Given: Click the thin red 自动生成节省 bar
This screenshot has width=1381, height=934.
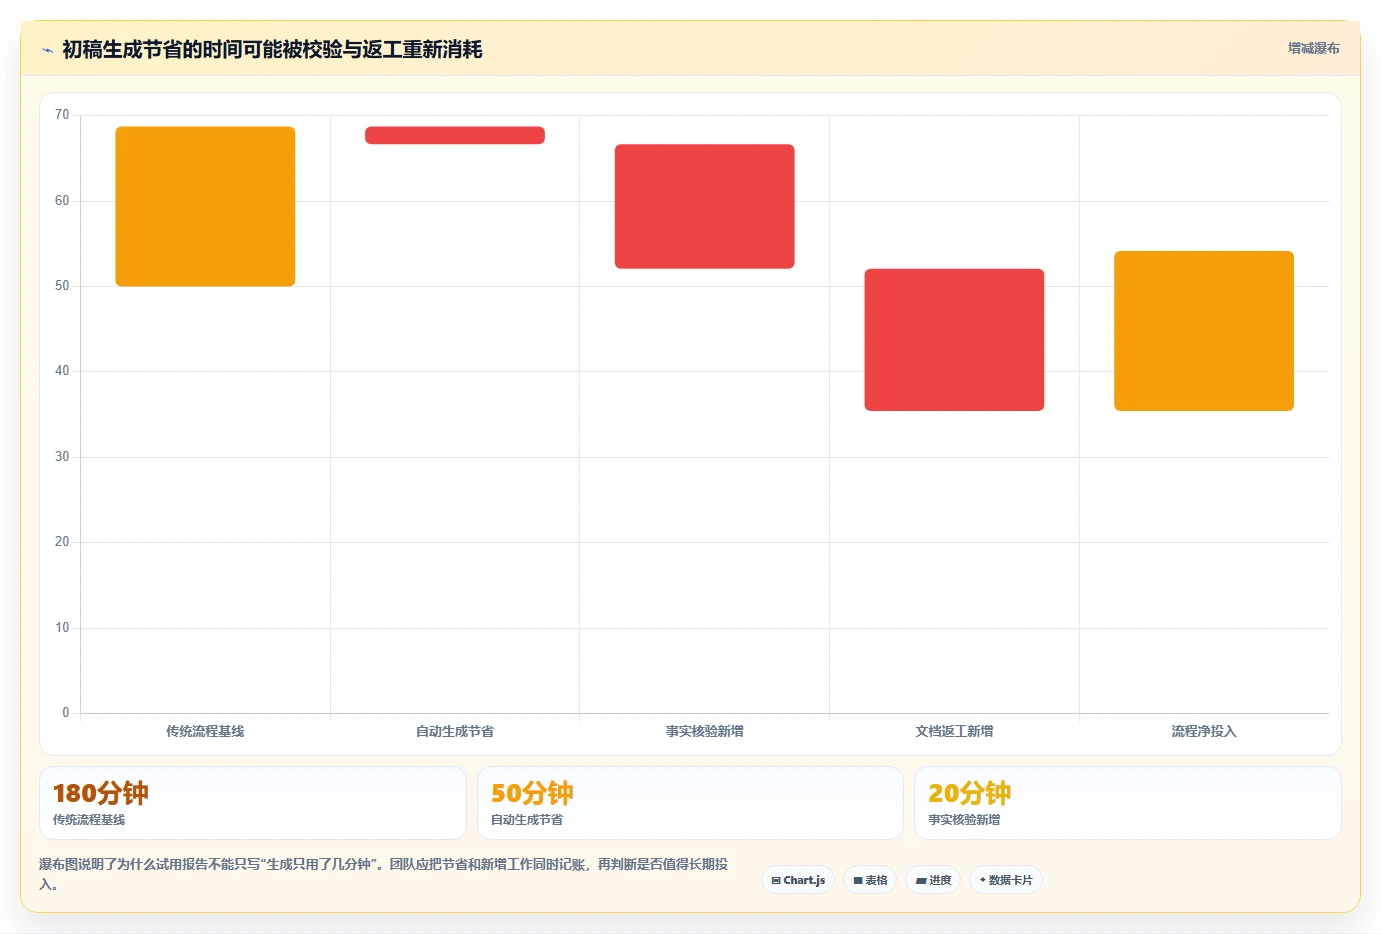Looking at the screenshot, I should (x=455, y=135).
